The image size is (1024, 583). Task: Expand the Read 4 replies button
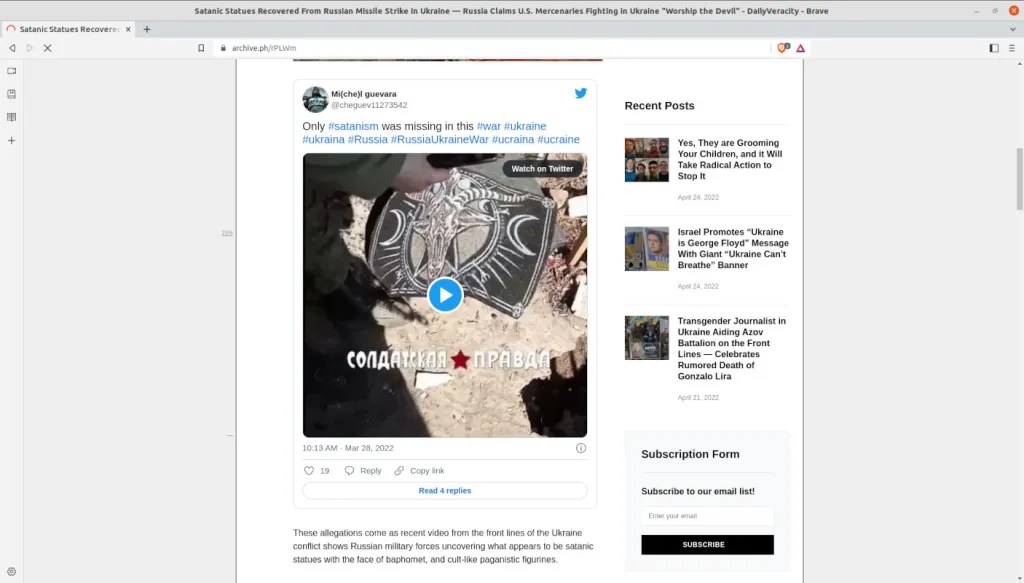[x=445, y=491]
